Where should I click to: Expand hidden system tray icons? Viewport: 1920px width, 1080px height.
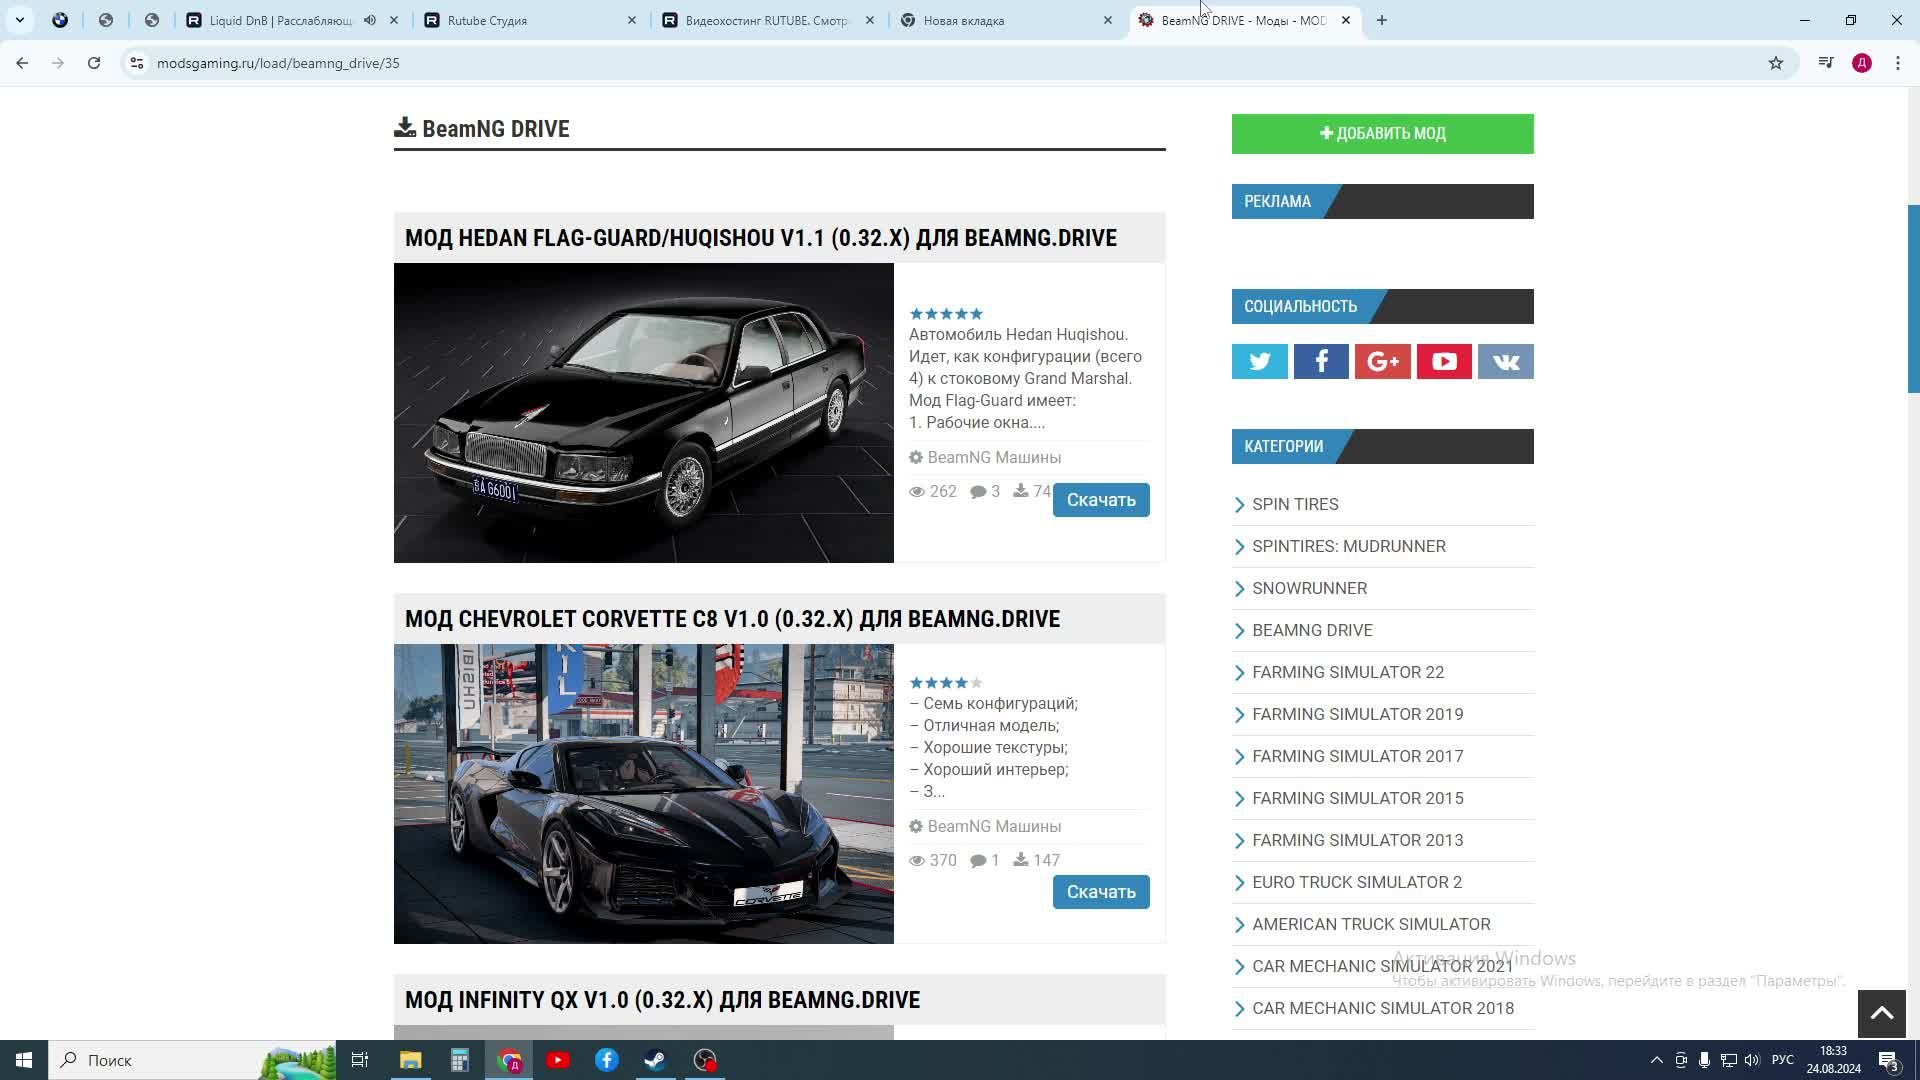[1656, 1060]
